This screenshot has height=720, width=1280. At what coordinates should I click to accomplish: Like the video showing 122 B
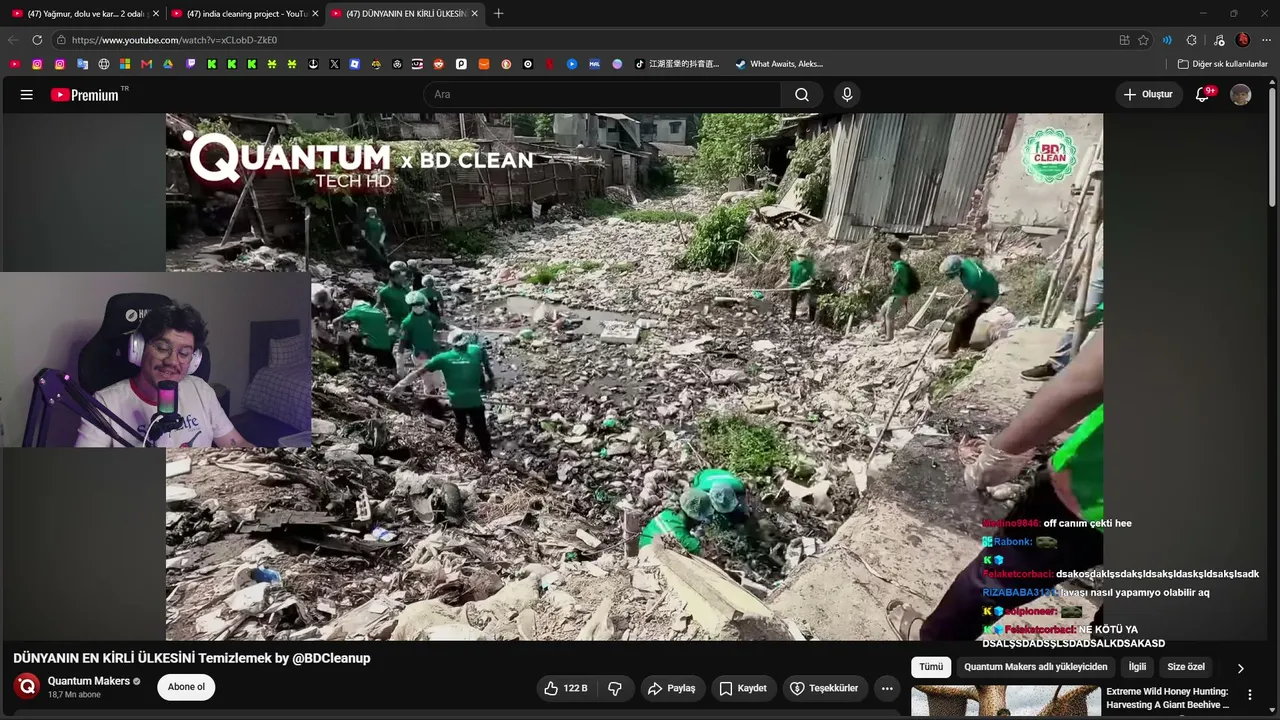click(565, 688)
